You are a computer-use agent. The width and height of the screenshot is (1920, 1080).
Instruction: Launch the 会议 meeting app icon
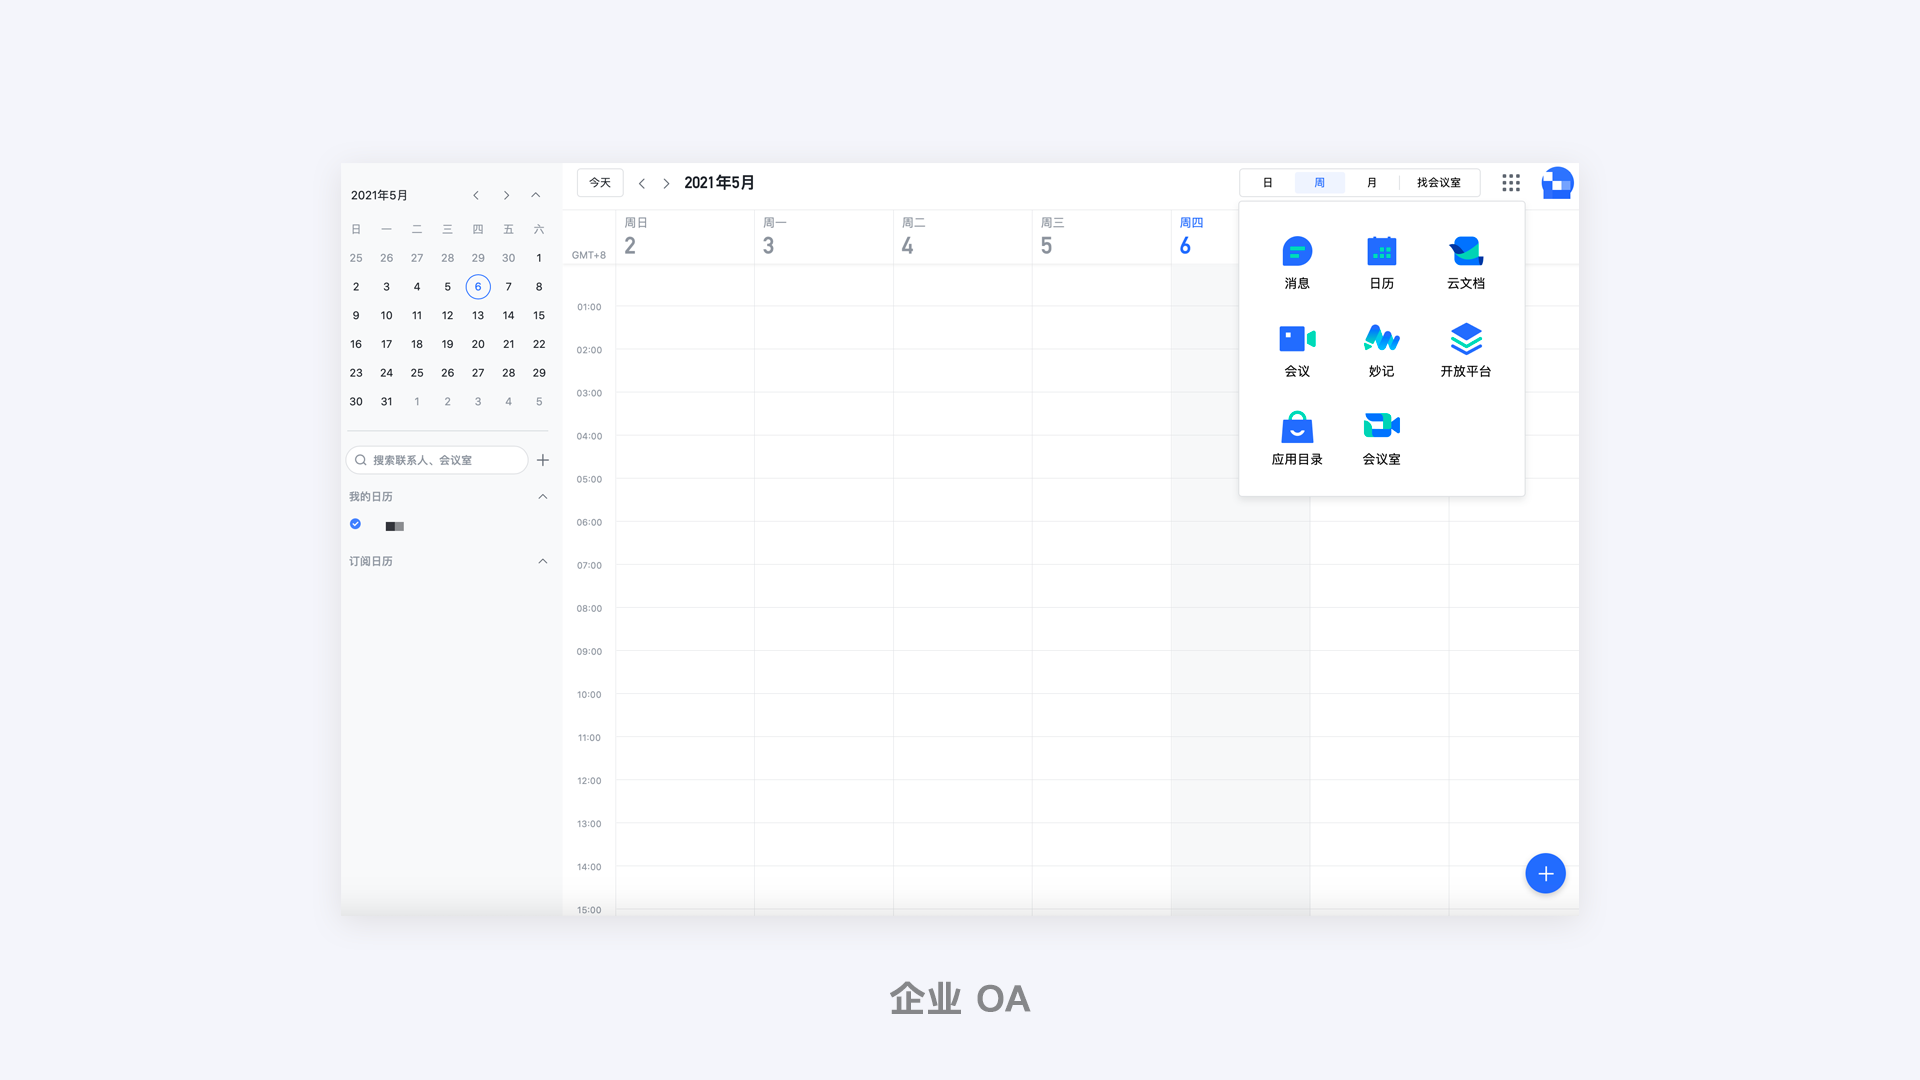click(x=1297, y=340)
